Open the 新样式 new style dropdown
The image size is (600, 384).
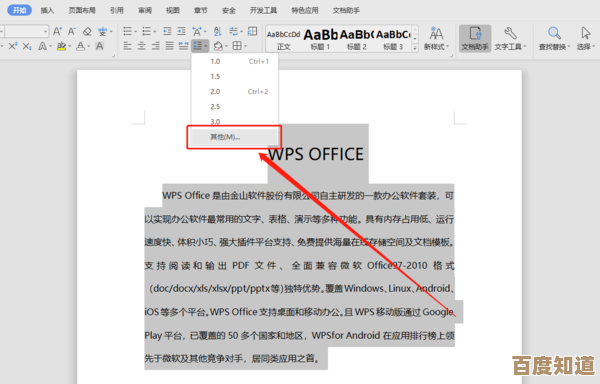pyautogui.click(x=436, y=39)
